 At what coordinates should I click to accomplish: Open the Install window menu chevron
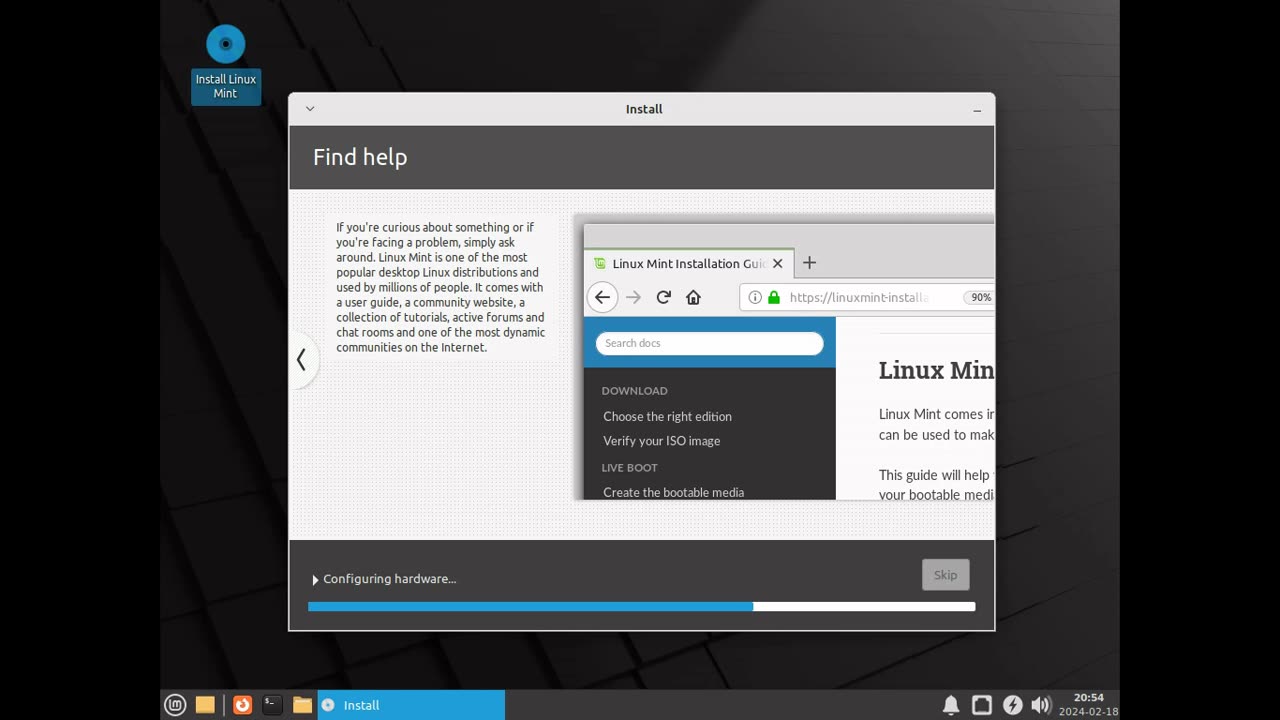[x=310, y=109]
